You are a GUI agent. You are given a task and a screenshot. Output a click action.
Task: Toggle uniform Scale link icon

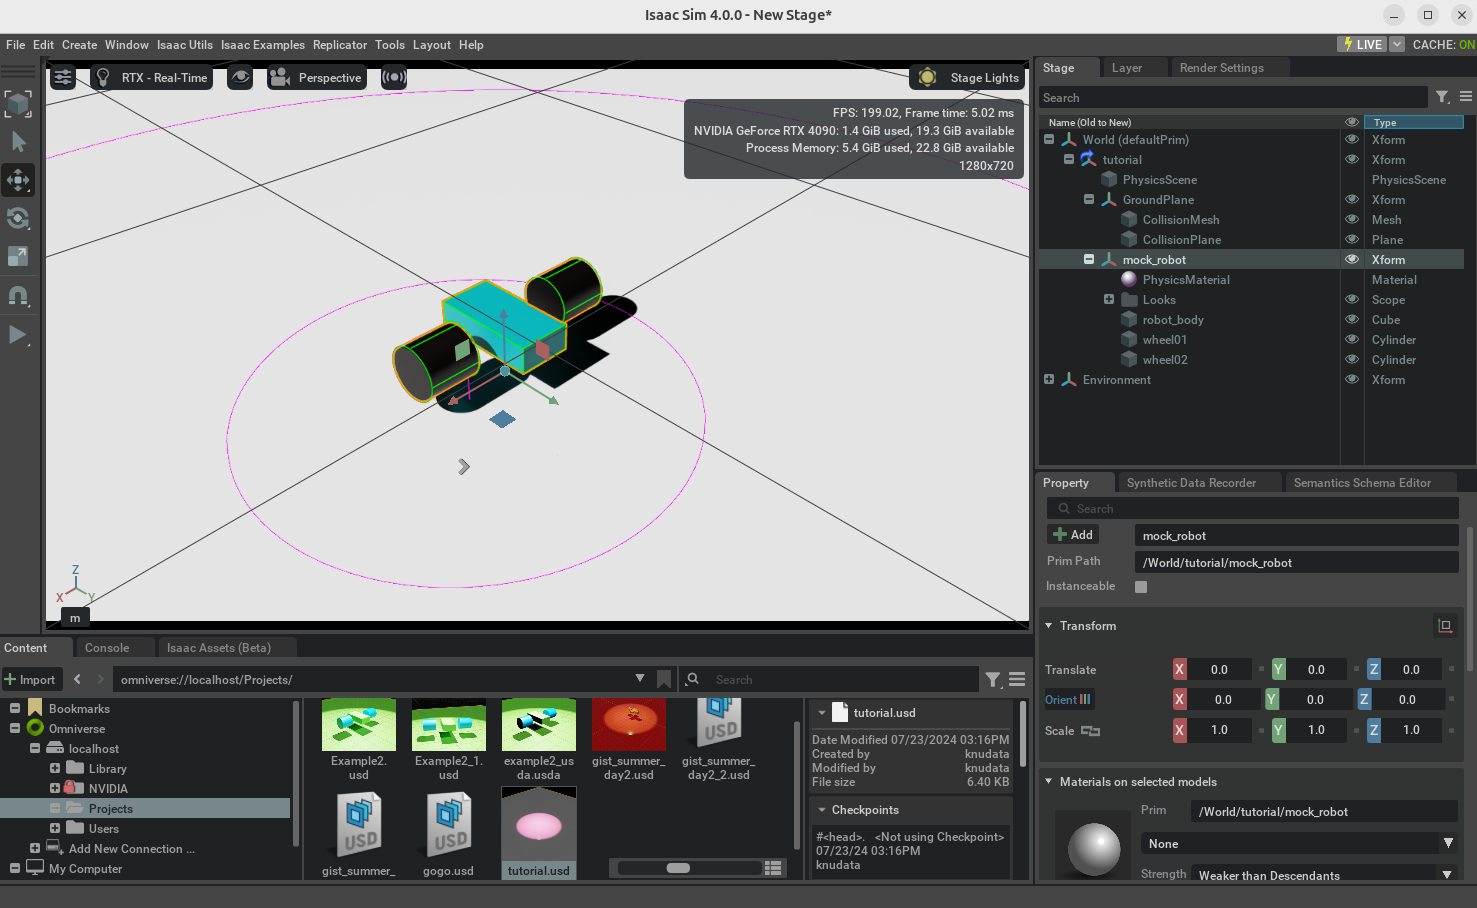pyautogui.click(x=1090, y=731)
